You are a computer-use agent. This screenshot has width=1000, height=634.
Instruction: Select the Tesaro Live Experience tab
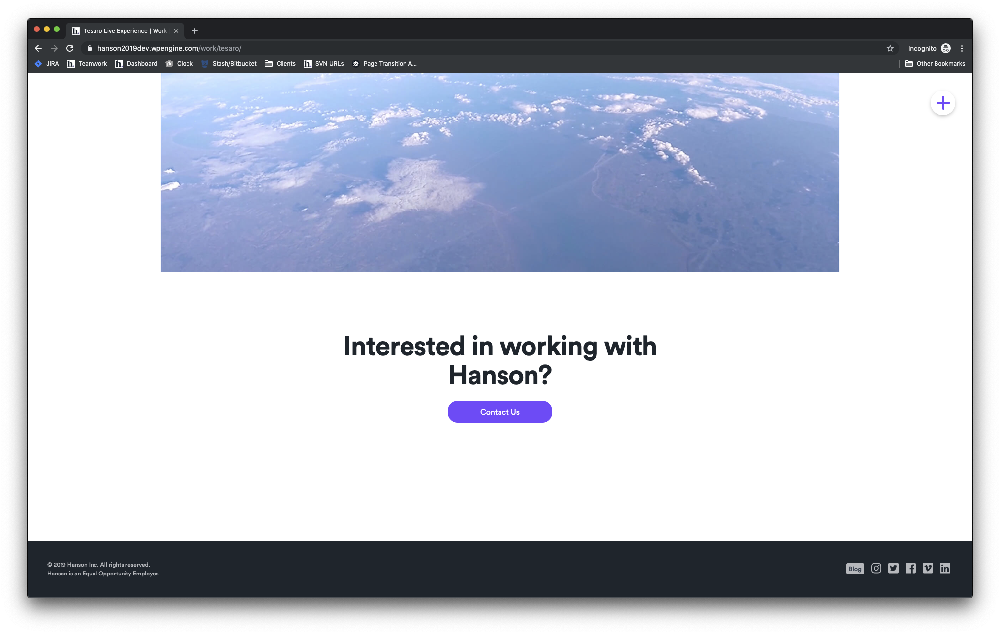click(x=125, y=31)
